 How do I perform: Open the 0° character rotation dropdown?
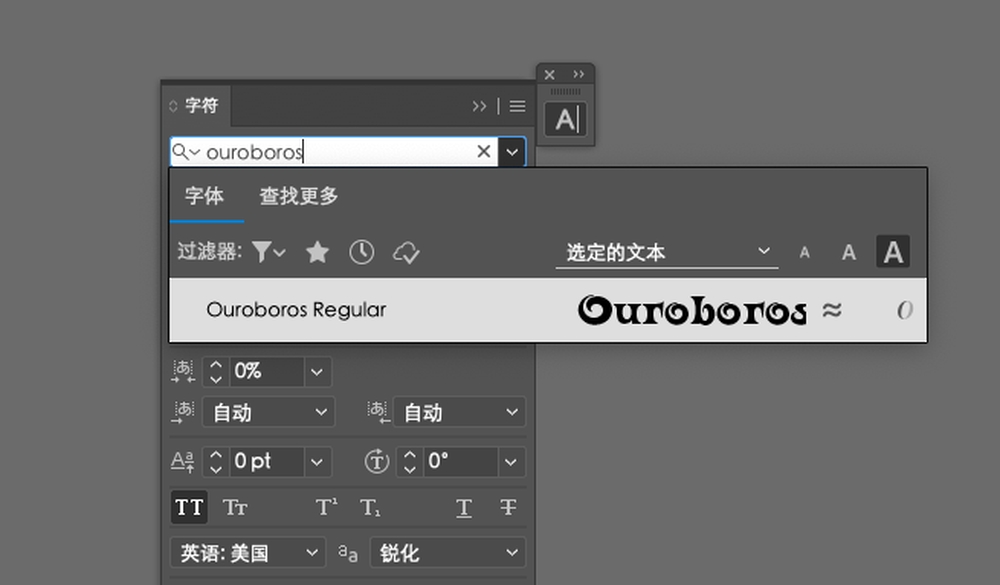(511, 462)
